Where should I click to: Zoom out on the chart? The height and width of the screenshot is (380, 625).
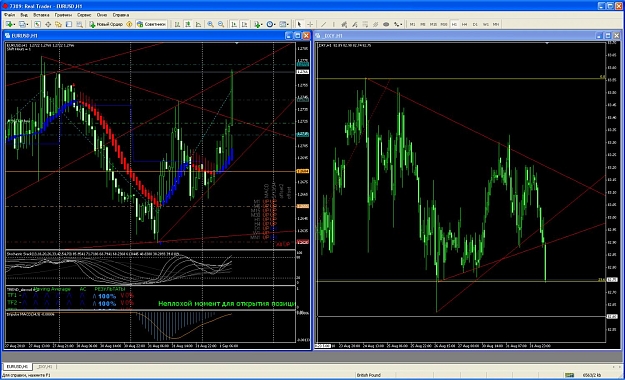click(x=221, y=24)
